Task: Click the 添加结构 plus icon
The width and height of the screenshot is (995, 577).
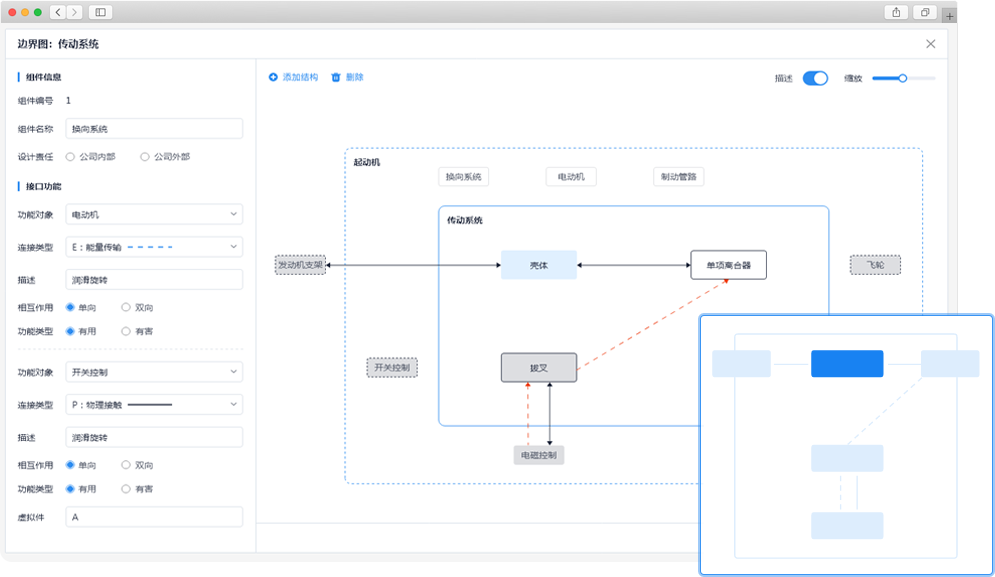Action: click(x=273, y=77)
